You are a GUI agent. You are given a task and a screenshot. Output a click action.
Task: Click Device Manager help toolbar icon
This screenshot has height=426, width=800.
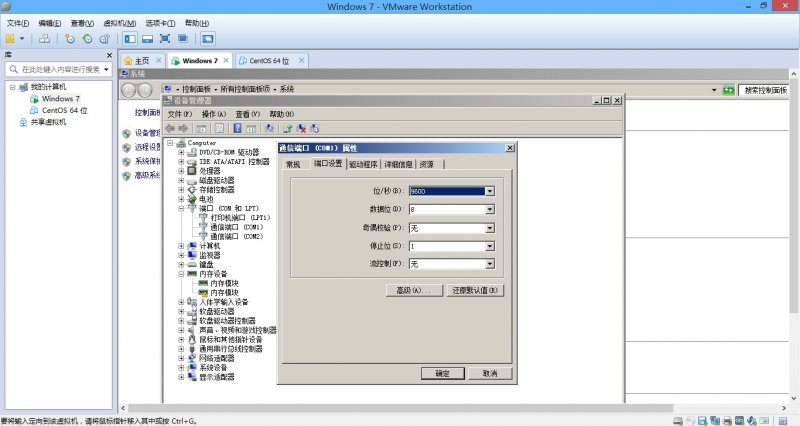[x=237, y=129]
